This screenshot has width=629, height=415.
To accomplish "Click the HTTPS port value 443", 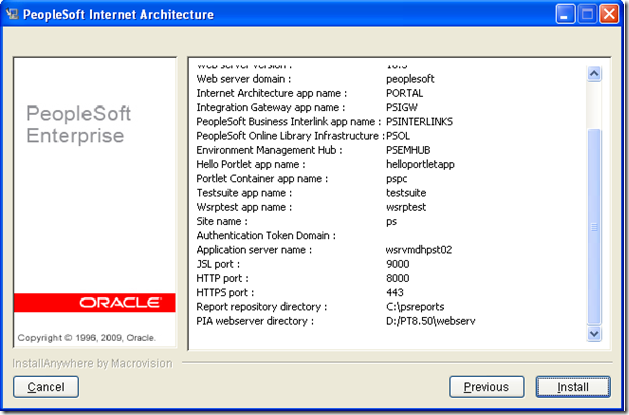I will click(x=395, y=293).
